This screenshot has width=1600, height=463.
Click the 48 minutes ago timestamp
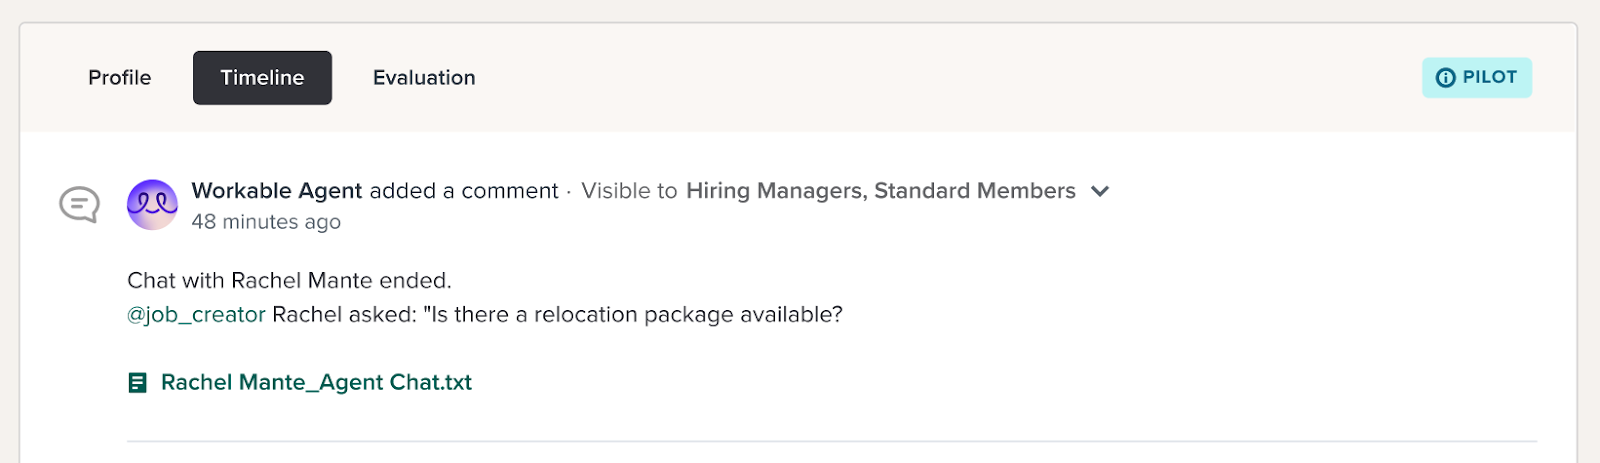click(266, 222)
